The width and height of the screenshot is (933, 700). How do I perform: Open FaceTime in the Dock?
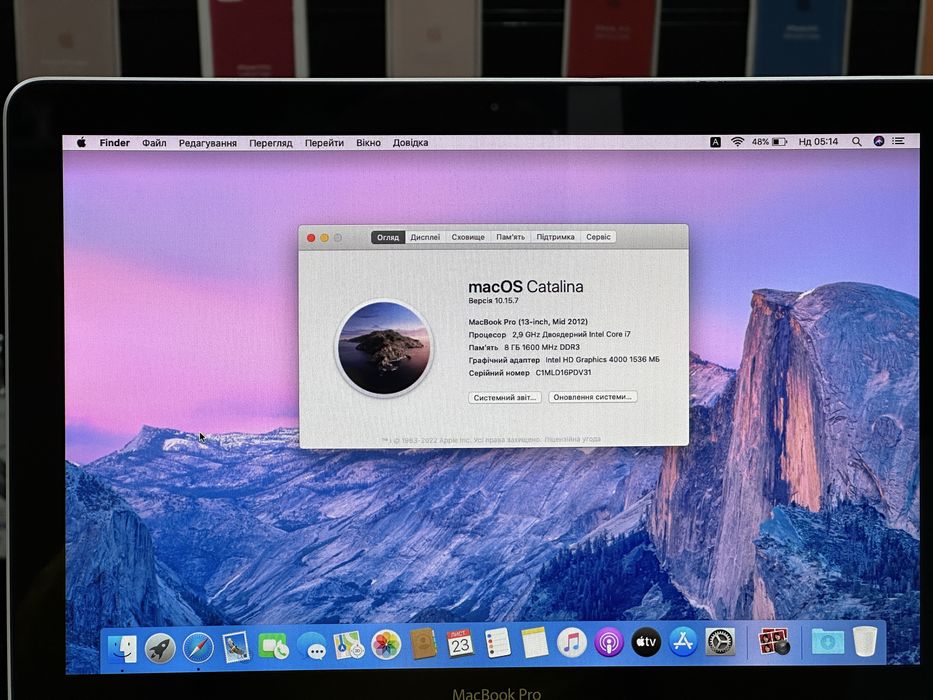point(273,646)
